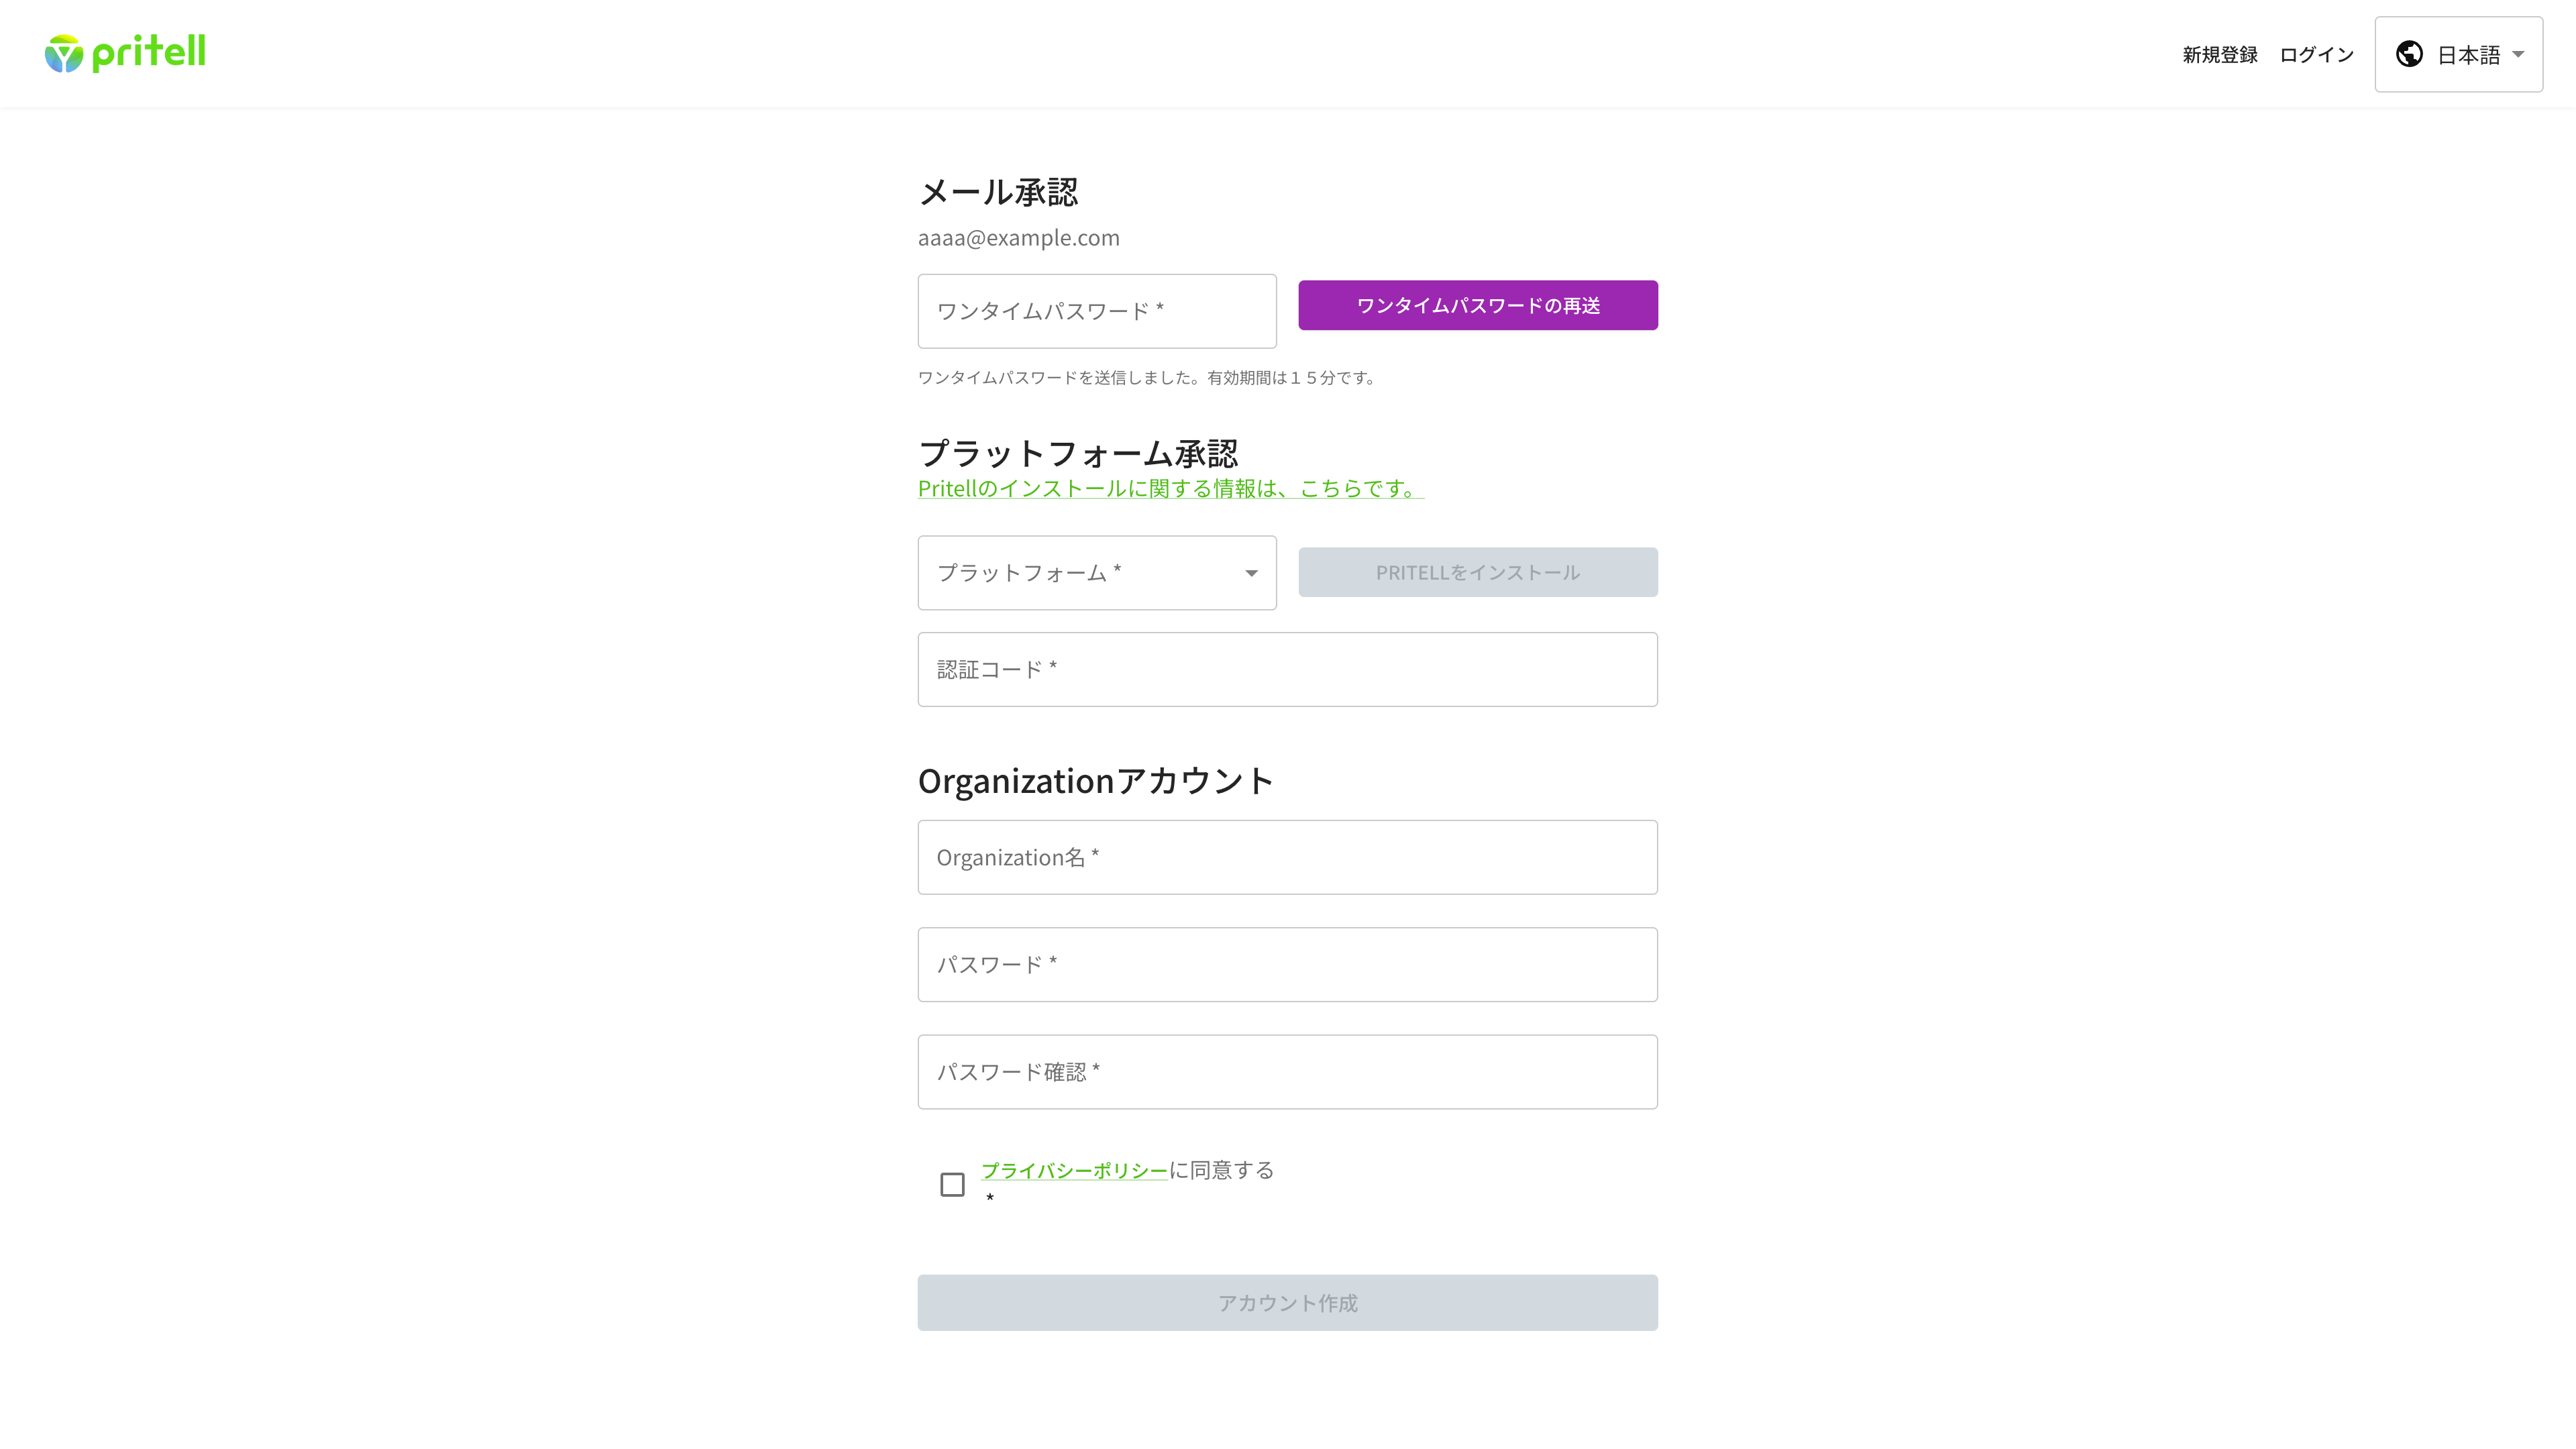This screenshot has height=1449, width=2576.
Task: Open the Pritellのインストール information link
Action: coord(1171,488)
